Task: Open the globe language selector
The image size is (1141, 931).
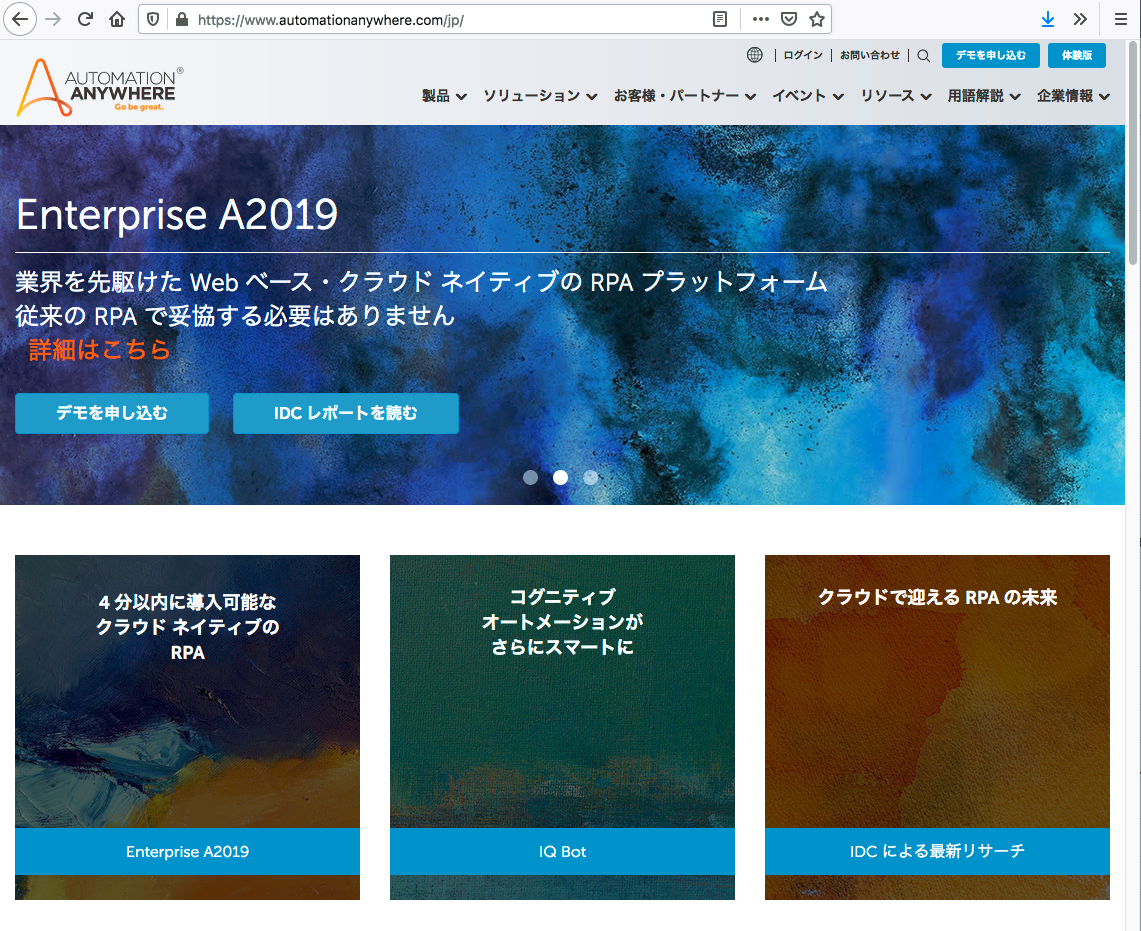Action: pos(755,55)
